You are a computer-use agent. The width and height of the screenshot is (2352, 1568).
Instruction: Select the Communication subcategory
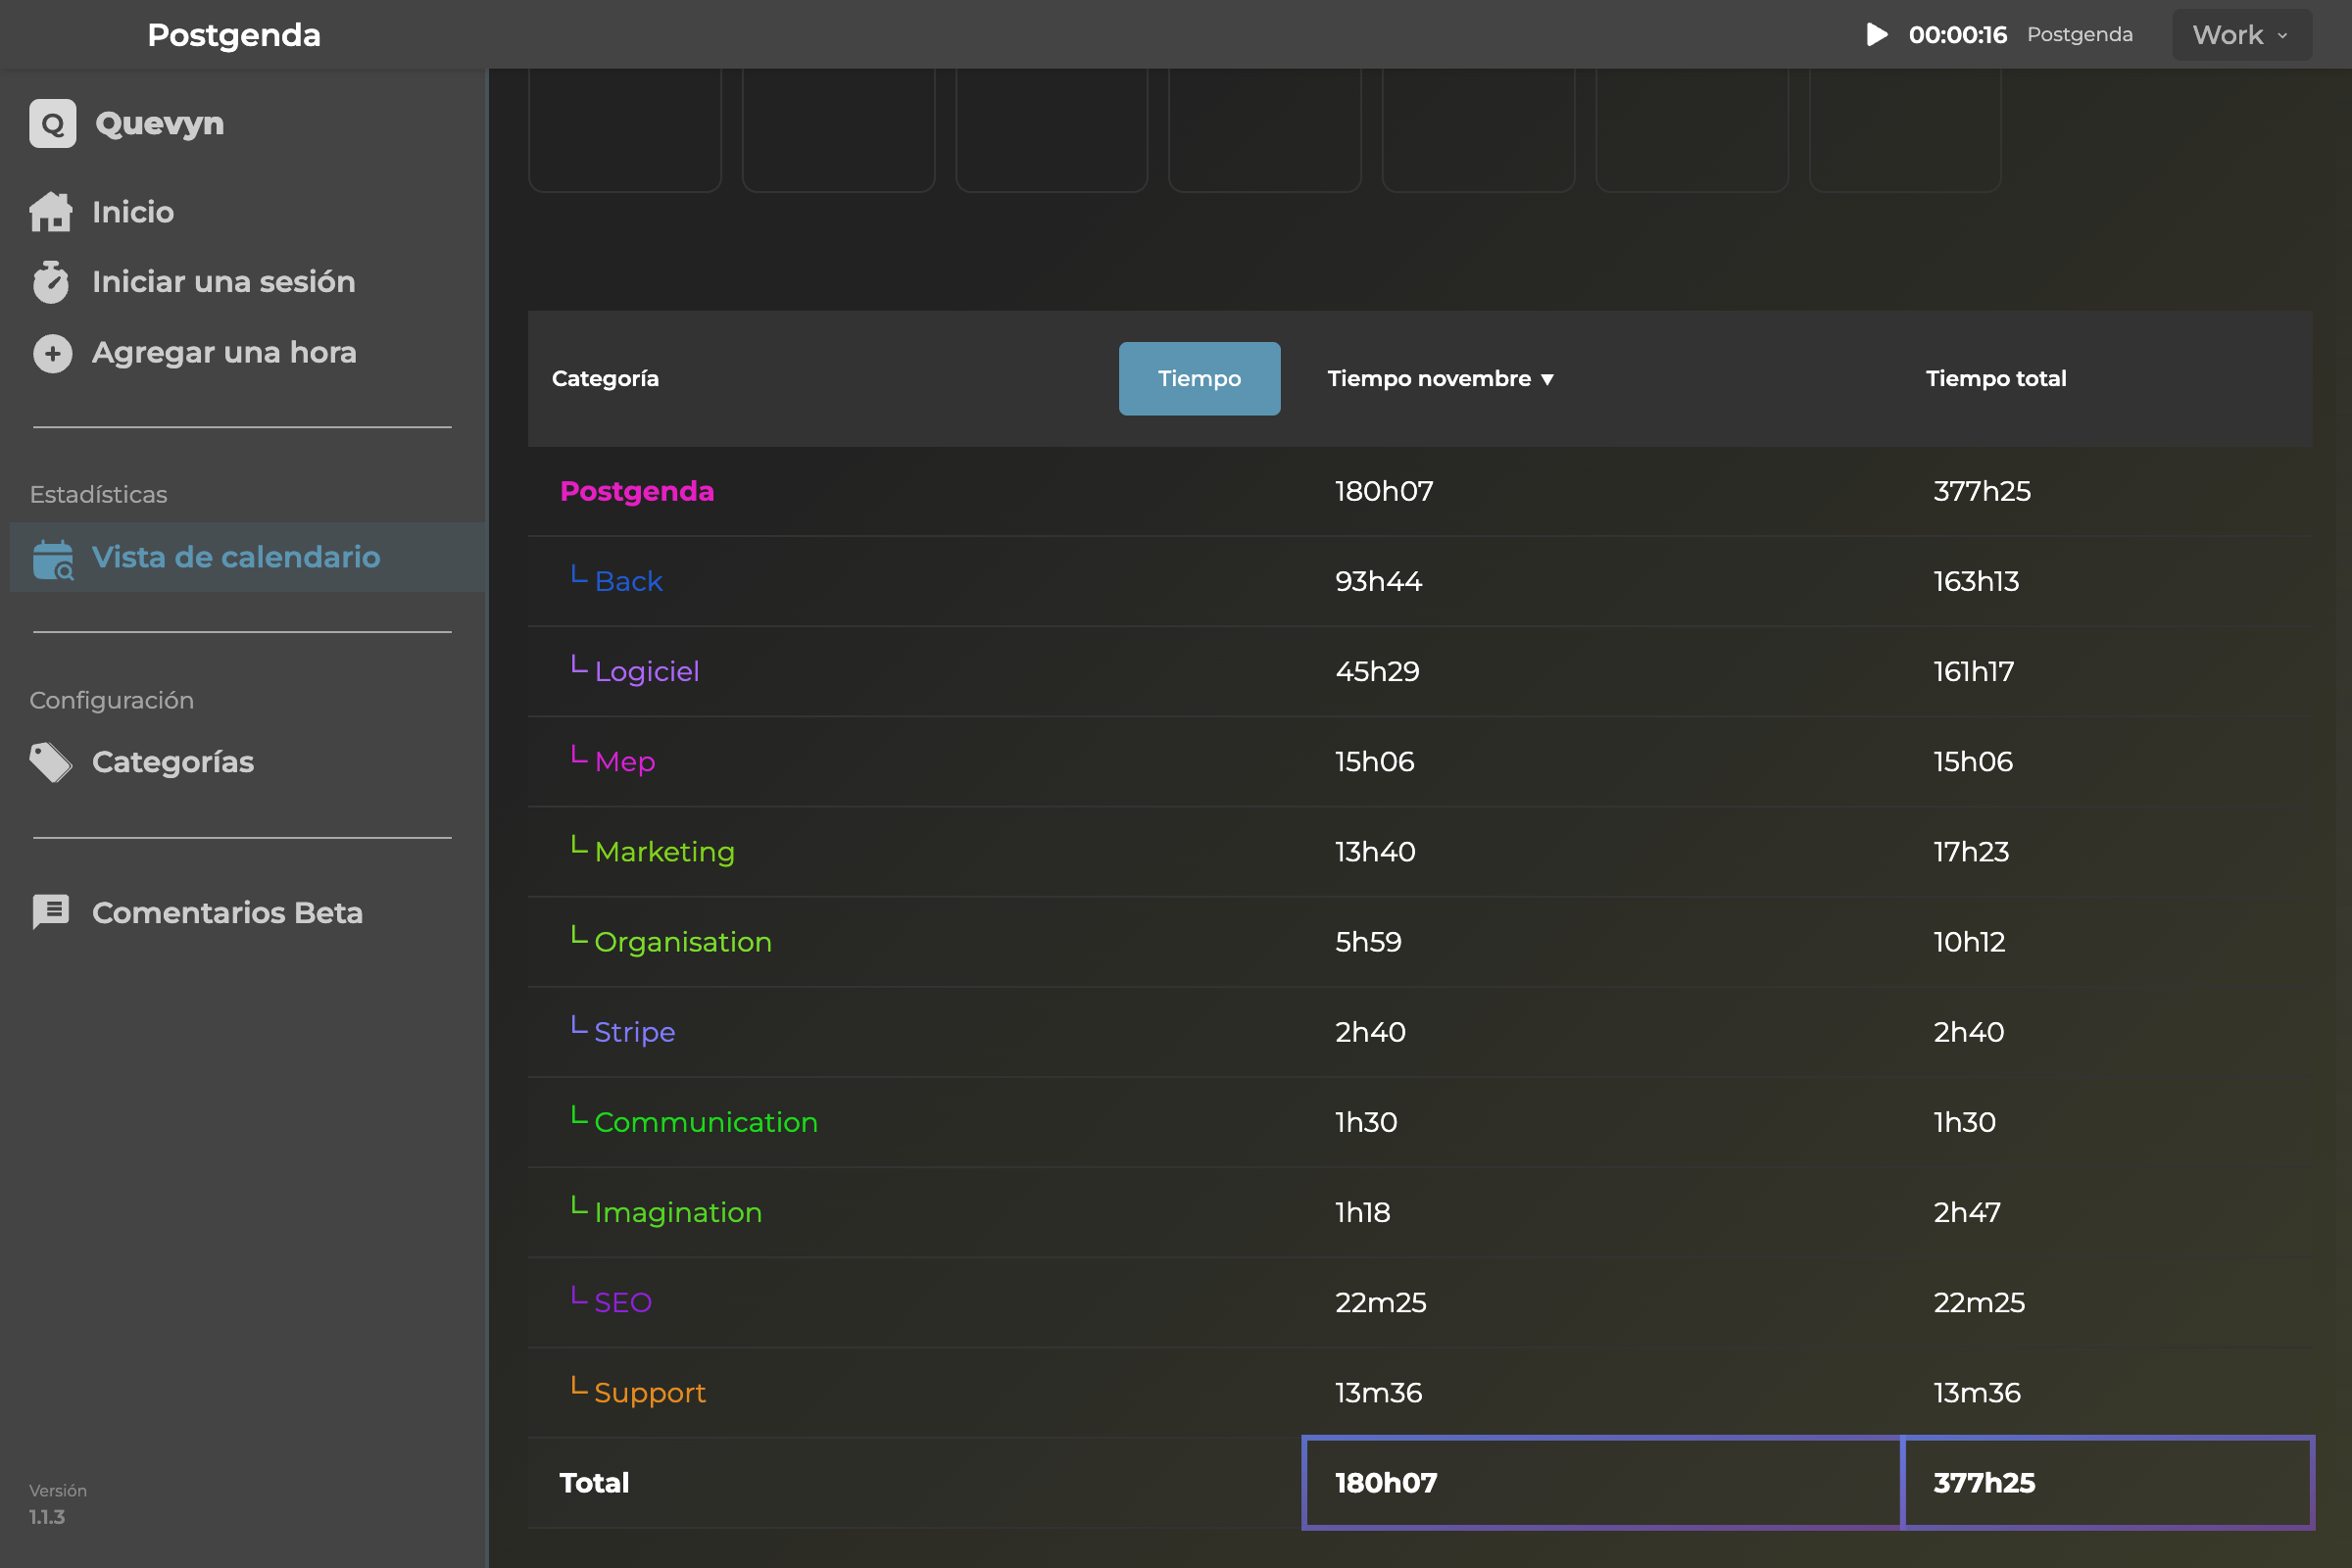[x=706, y=1122]
